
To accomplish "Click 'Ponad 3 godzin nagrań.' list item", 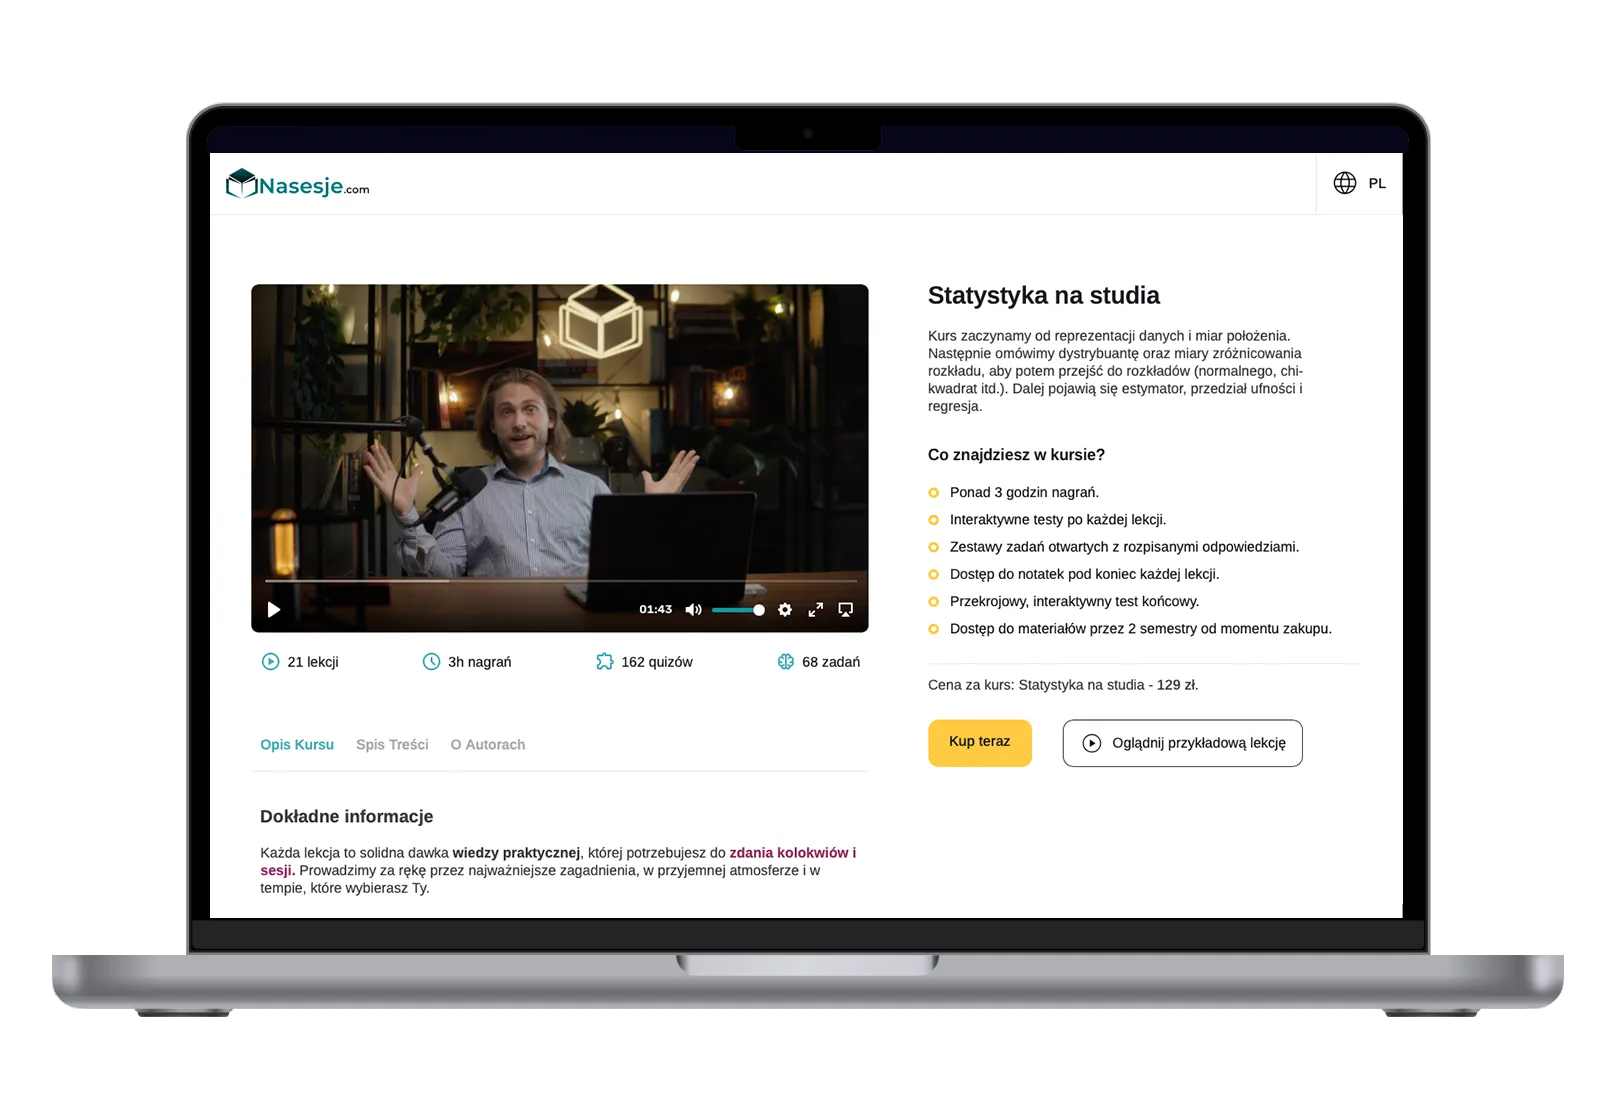I will pyautogui.click(x=1024, y=492).
